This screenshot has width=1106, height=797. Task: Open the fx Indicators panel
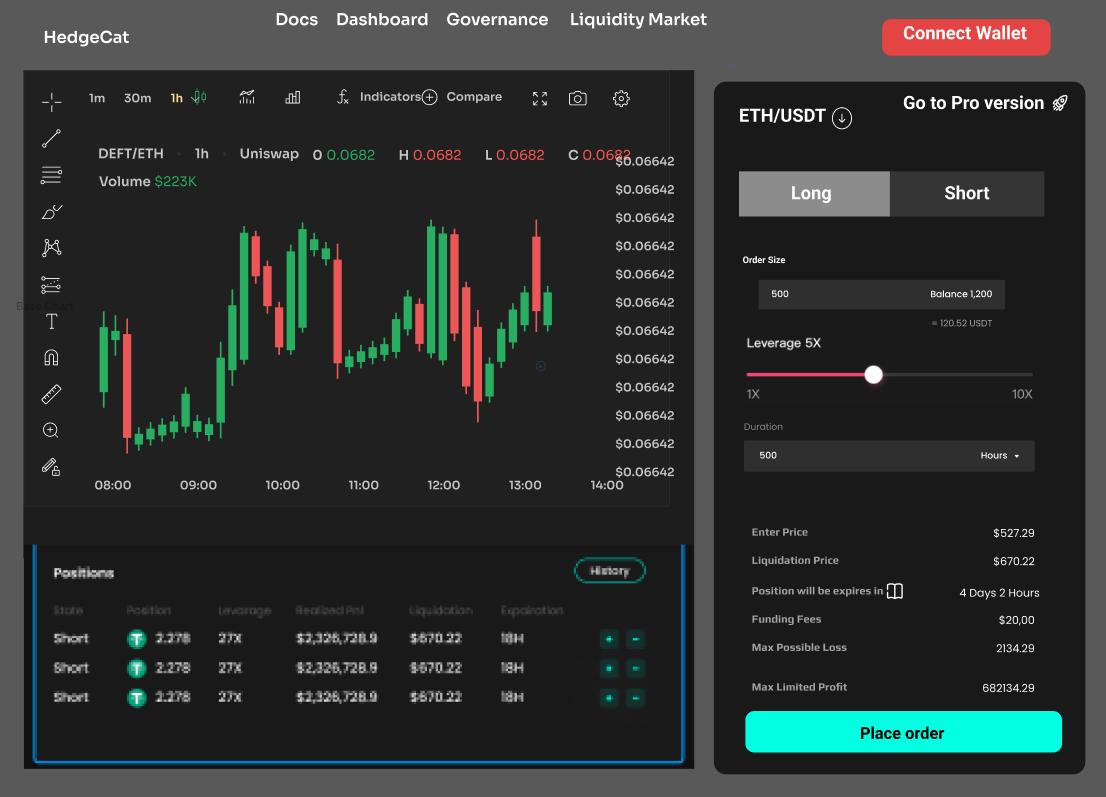[381, 97]
